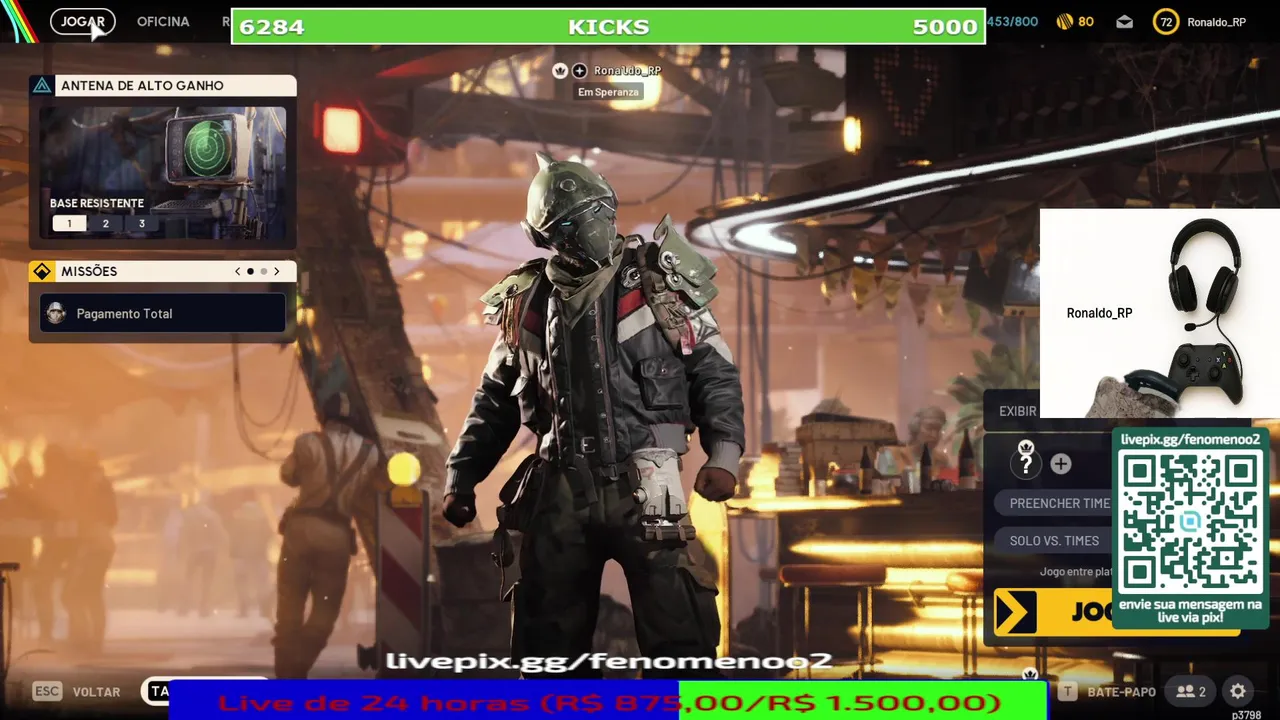This screenshot has height=720, width=1280.
Task: Click the livepix.gg/fenomenoo2 link above QR code
Action: [x=1190, y=439]
